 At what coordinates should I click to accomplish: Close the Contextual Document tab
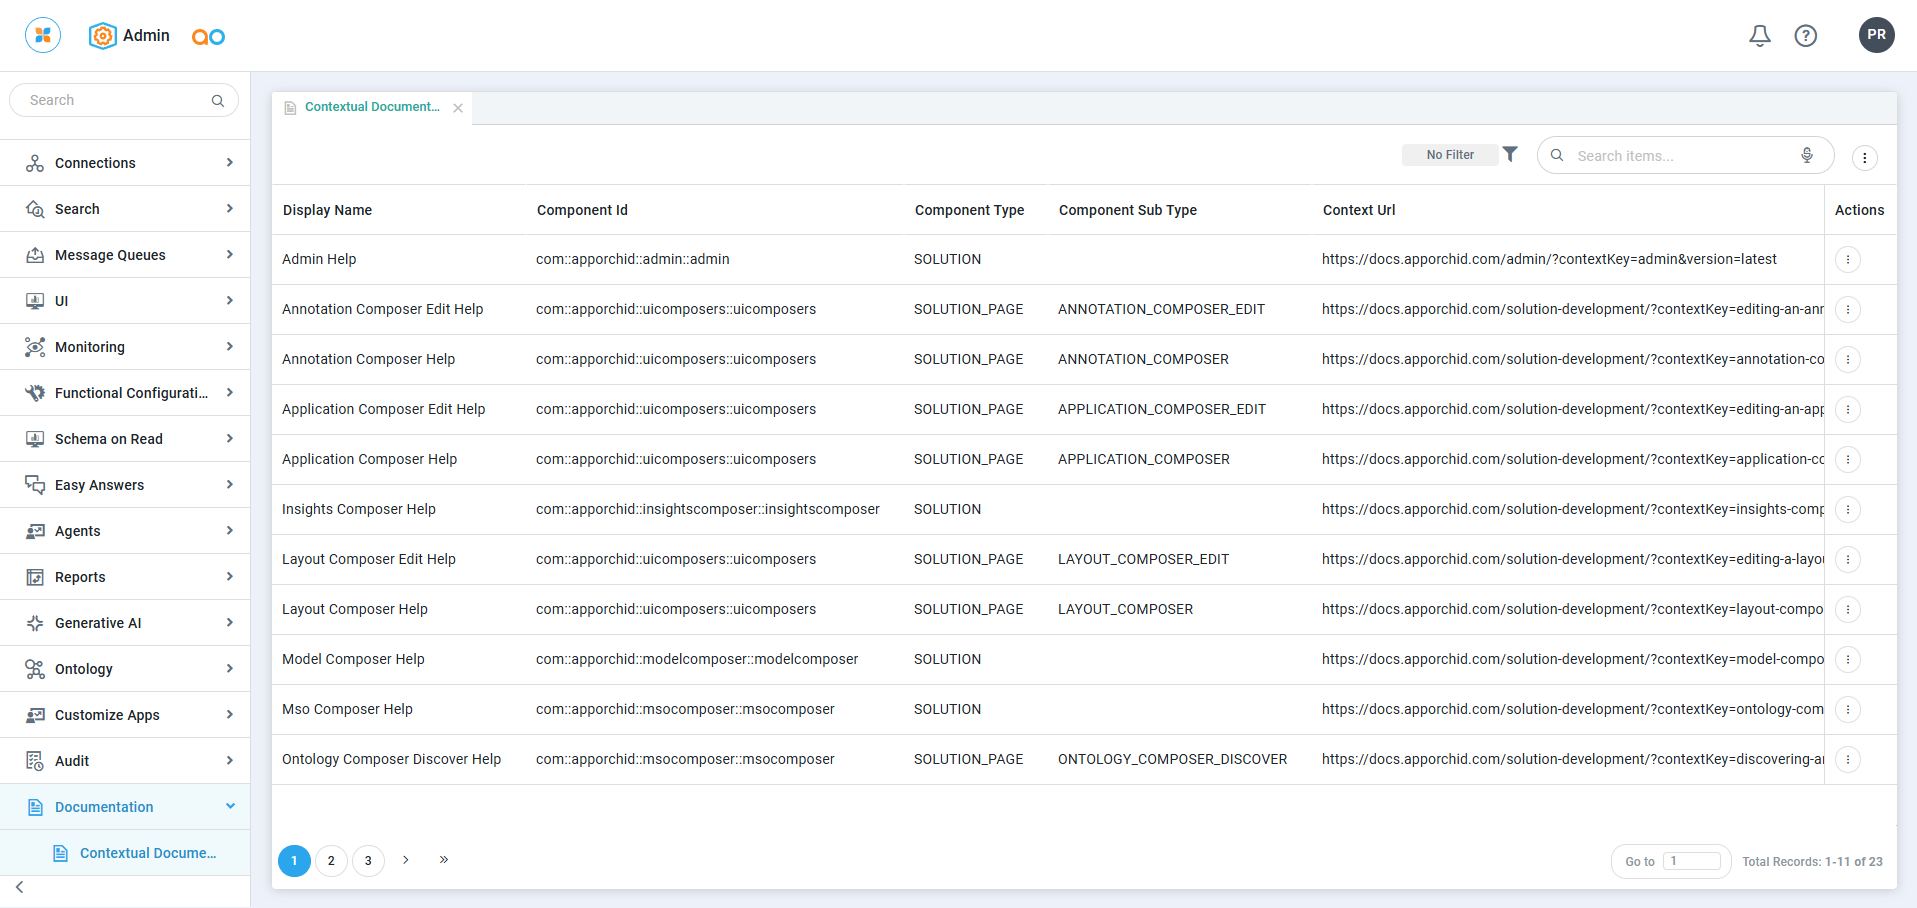pos(458,108)
